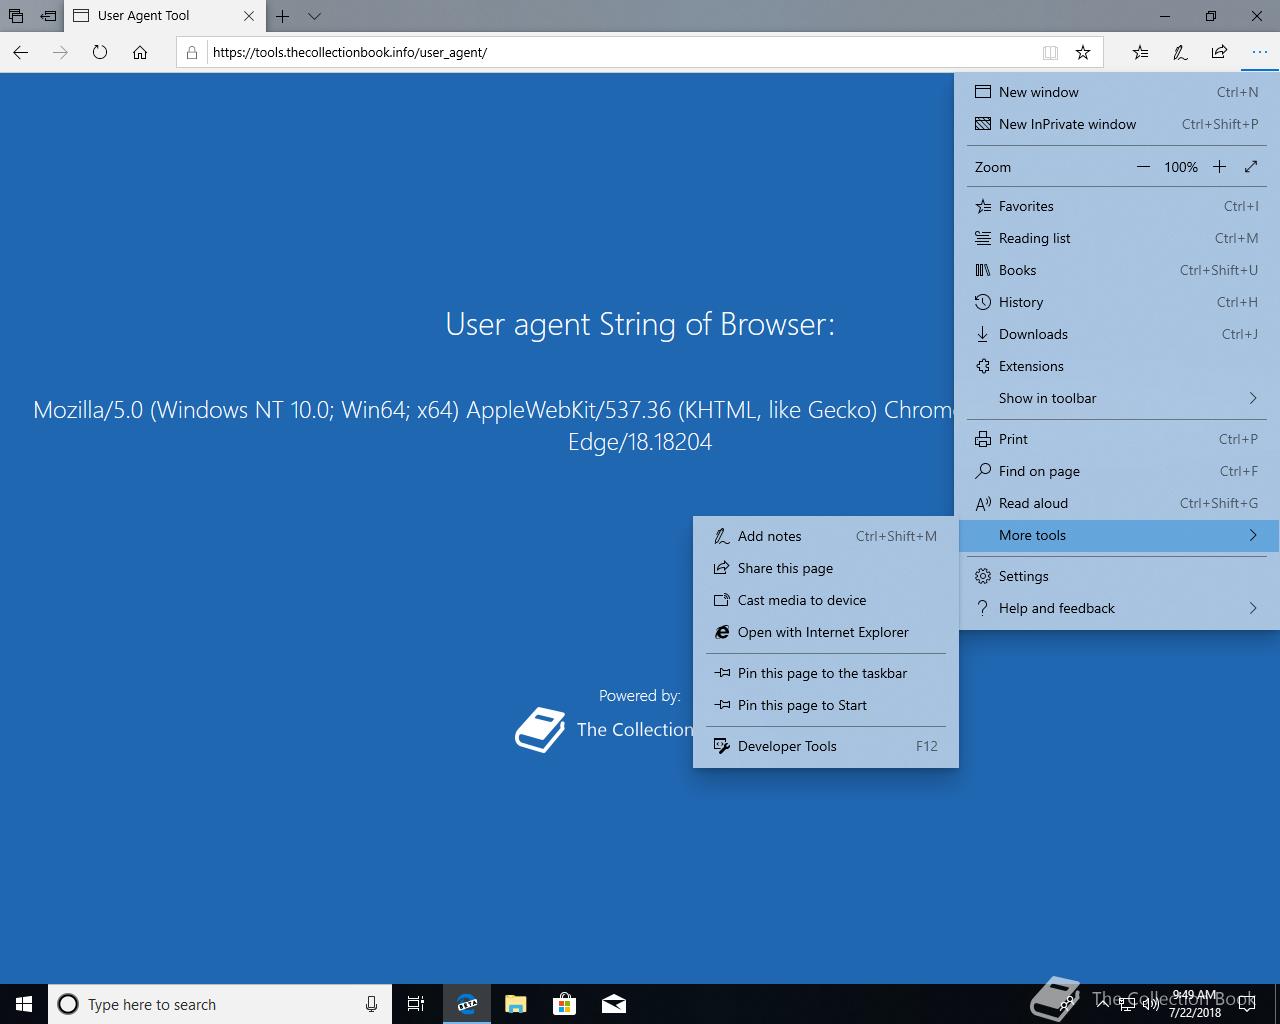The image size is (1280, 1024).
Task: Click Edge Beta icon on taskbar
Action: coord(466,1004)
